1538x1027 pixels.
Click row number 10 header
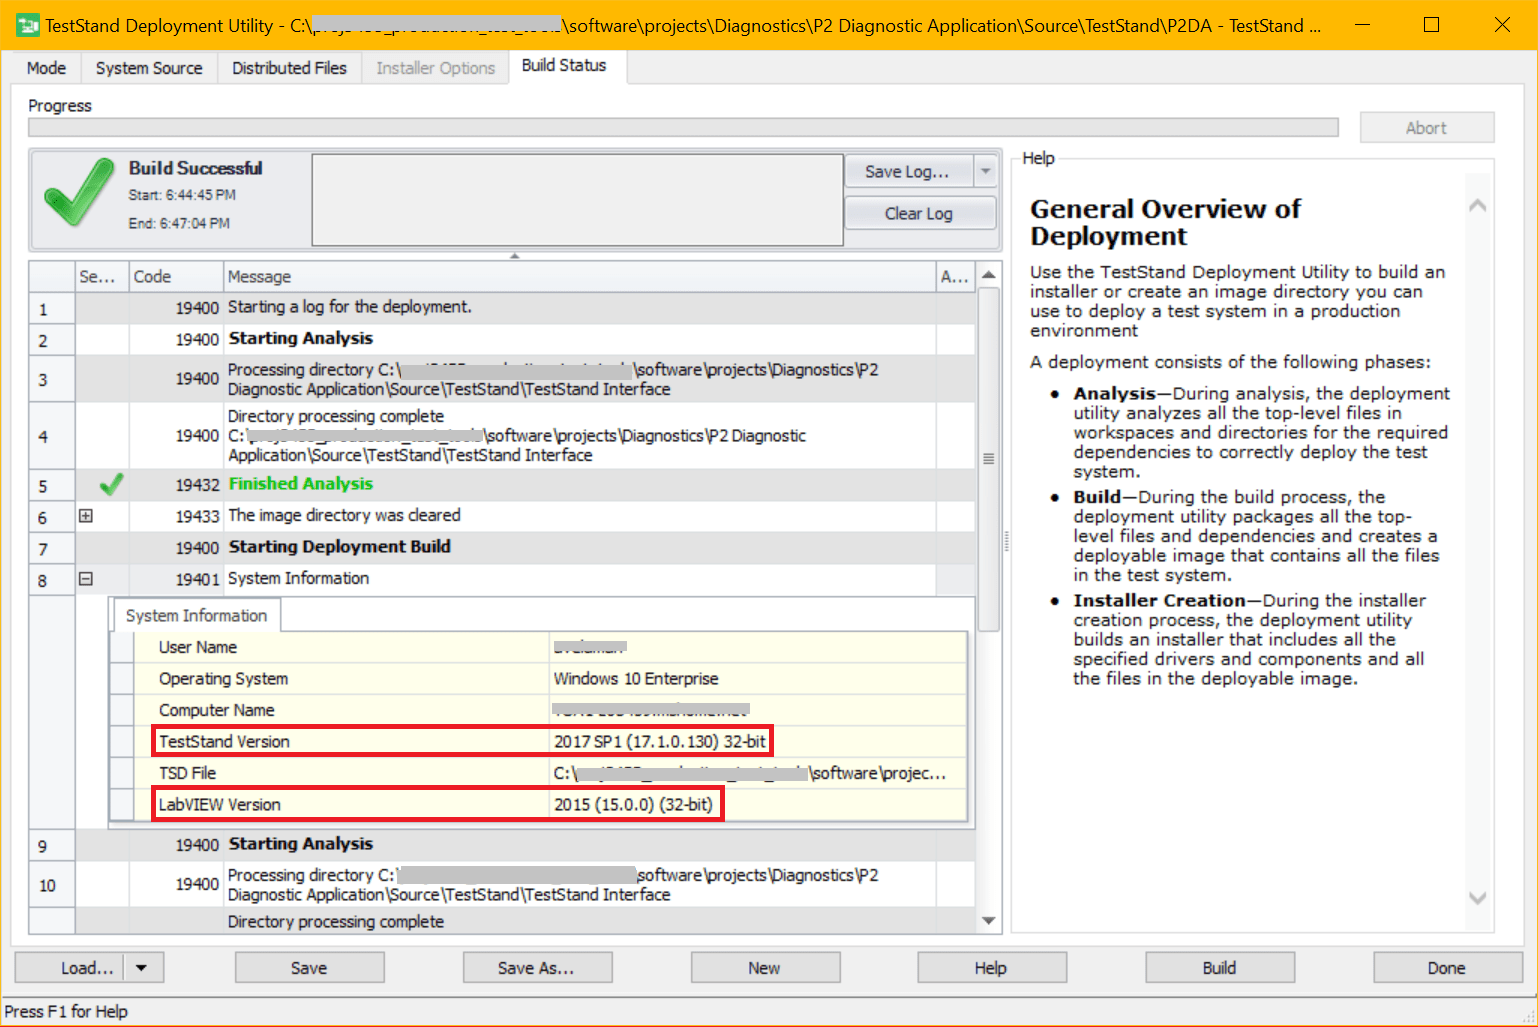point(52,885)
